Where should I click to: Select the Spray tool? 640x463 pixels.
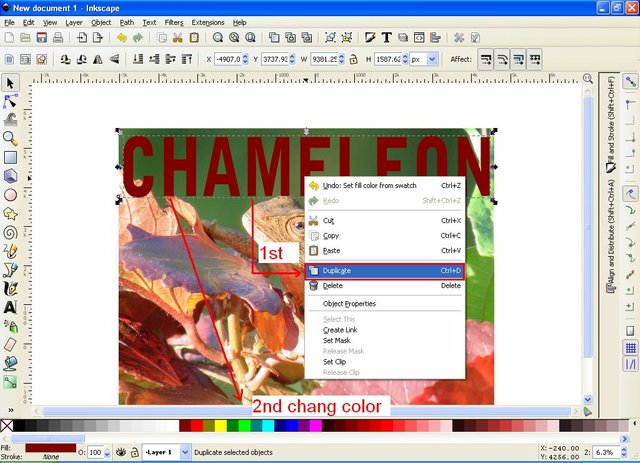pyautogui.click(x=10, y=326)
